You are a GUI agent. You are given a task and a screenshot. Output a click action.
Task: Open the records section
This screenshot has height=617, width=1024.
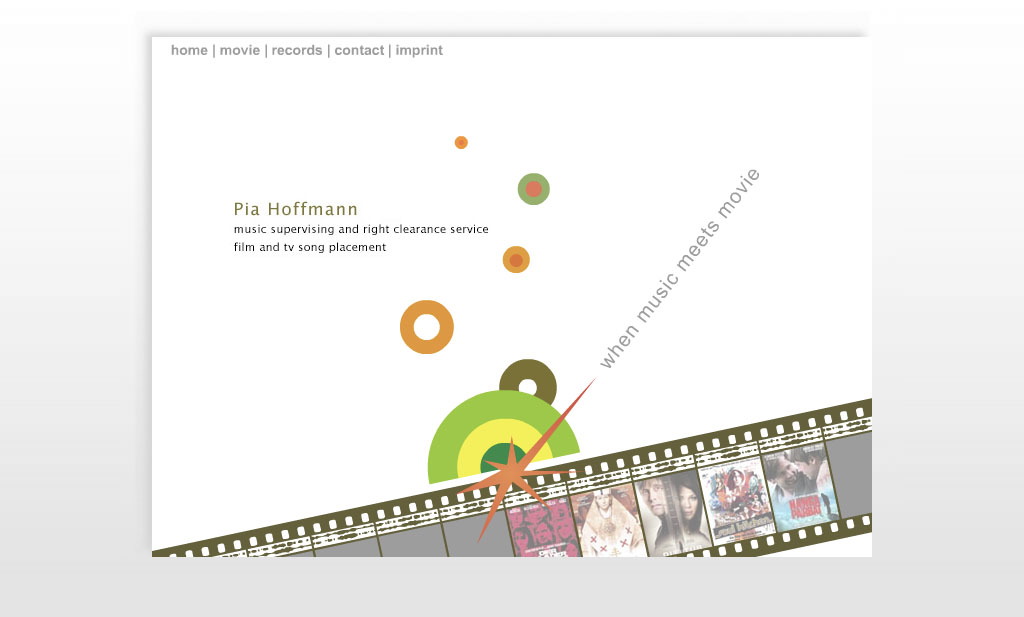point(296,50)
